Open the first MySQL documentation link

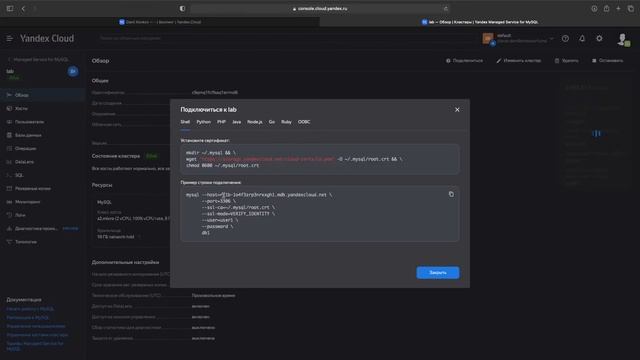point(30,309)
